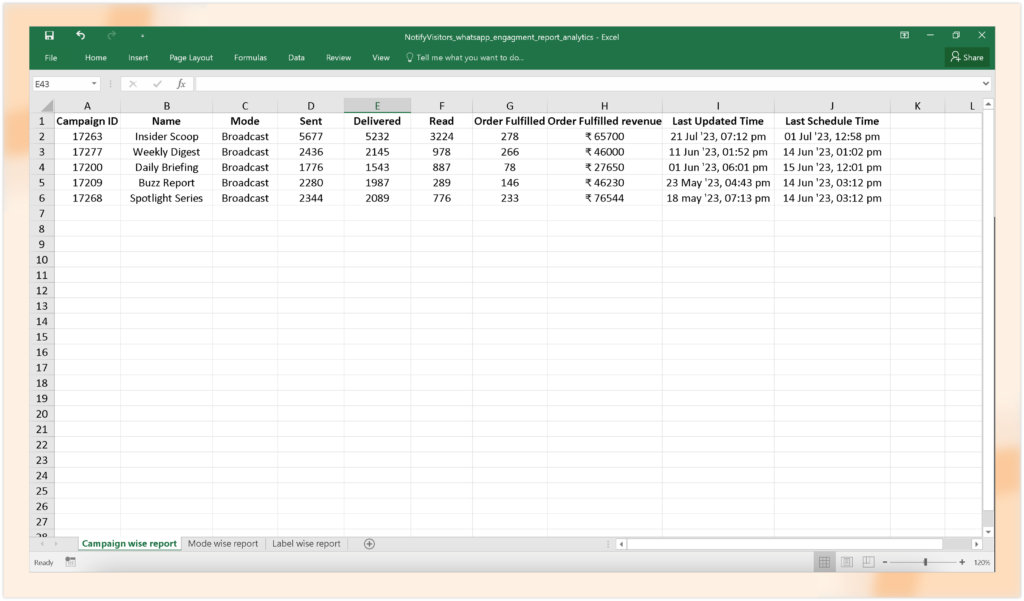The height and width of the screenshot is (601, 1024).
Task: Open the Formulas ribbon tab
Action: (250, 58)
